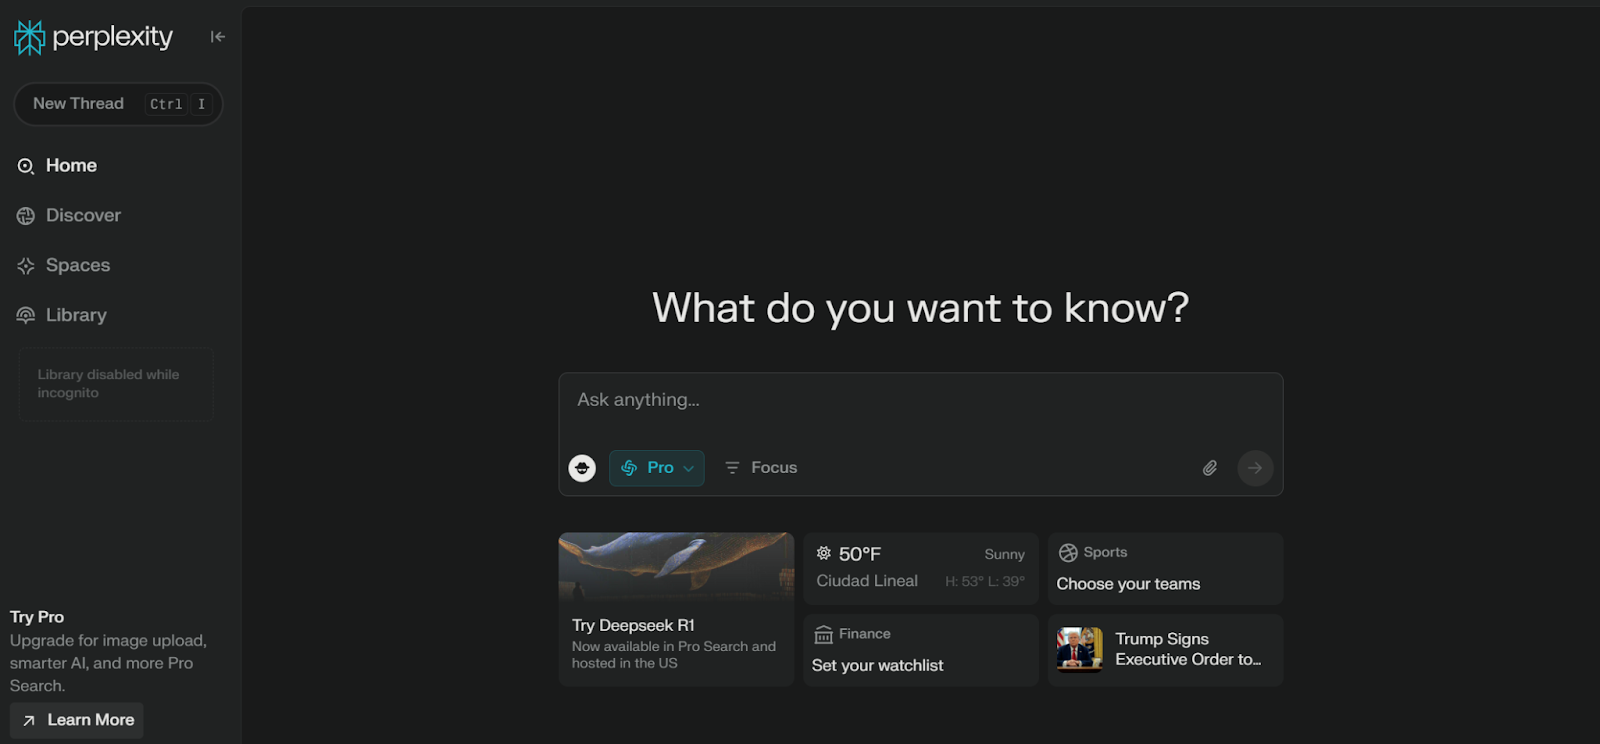The image size is (1600, 744).
Task: Open the Set your watchlist card
Action: coord(921,650)
